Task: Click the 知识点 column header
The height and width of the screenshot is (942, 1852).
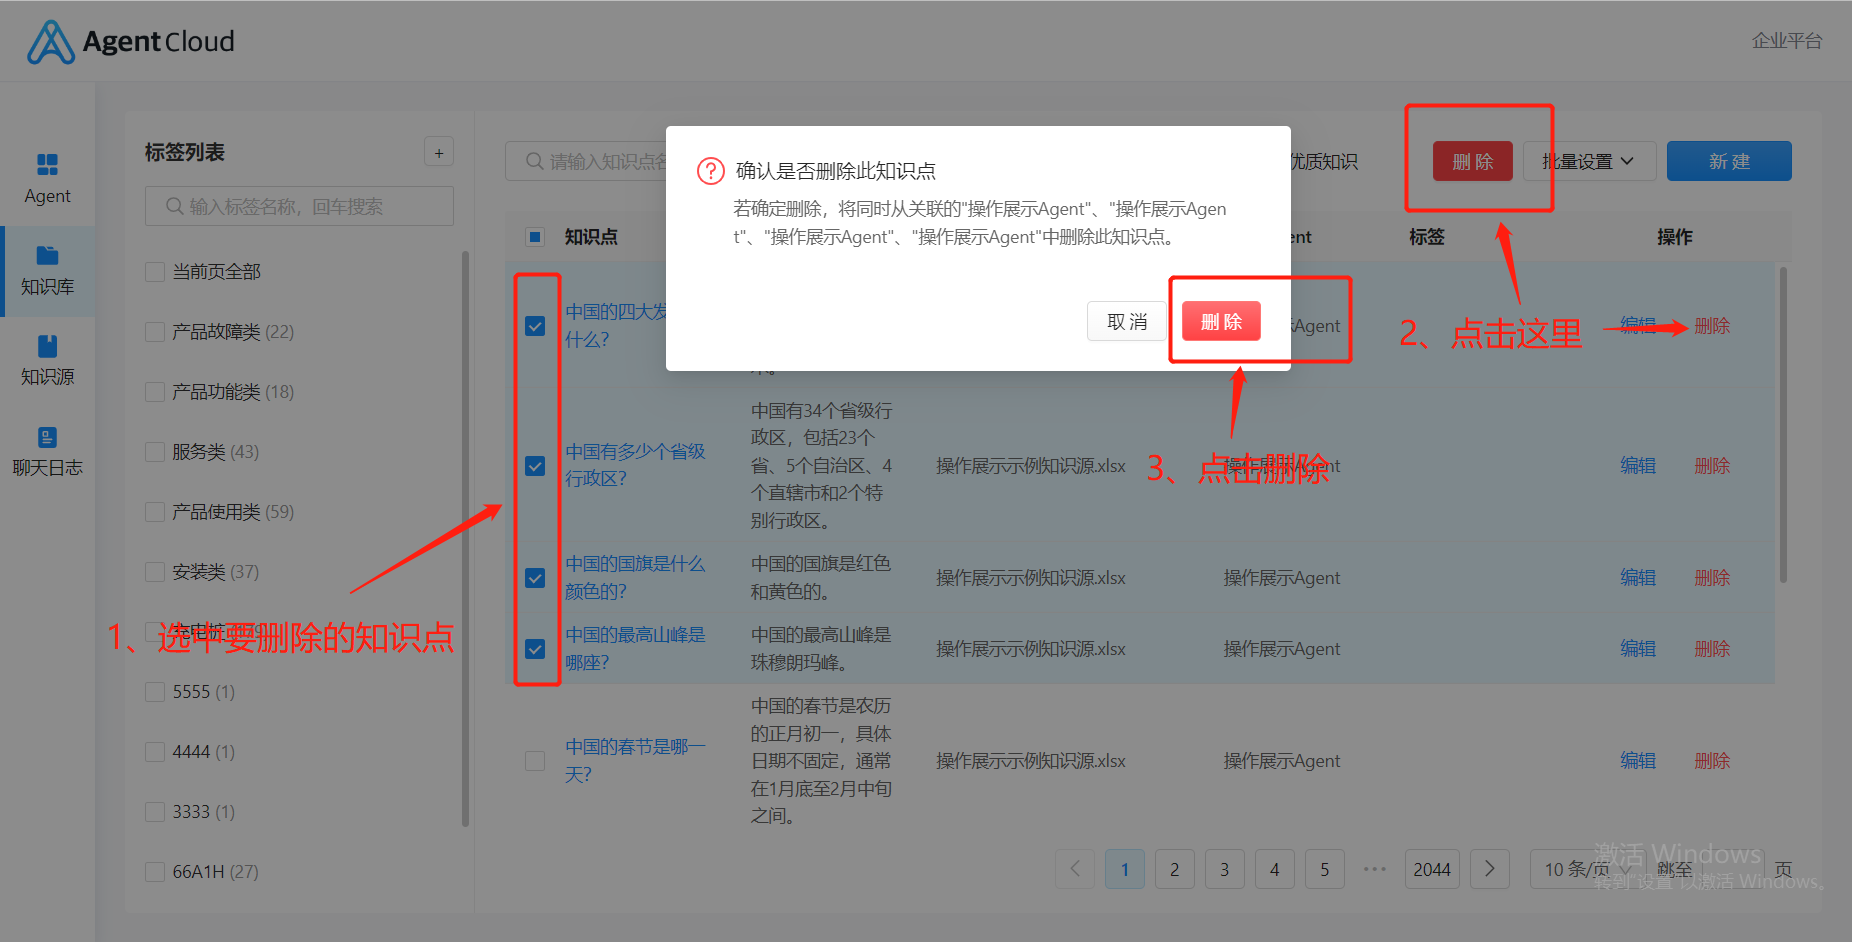Action: 591,237
